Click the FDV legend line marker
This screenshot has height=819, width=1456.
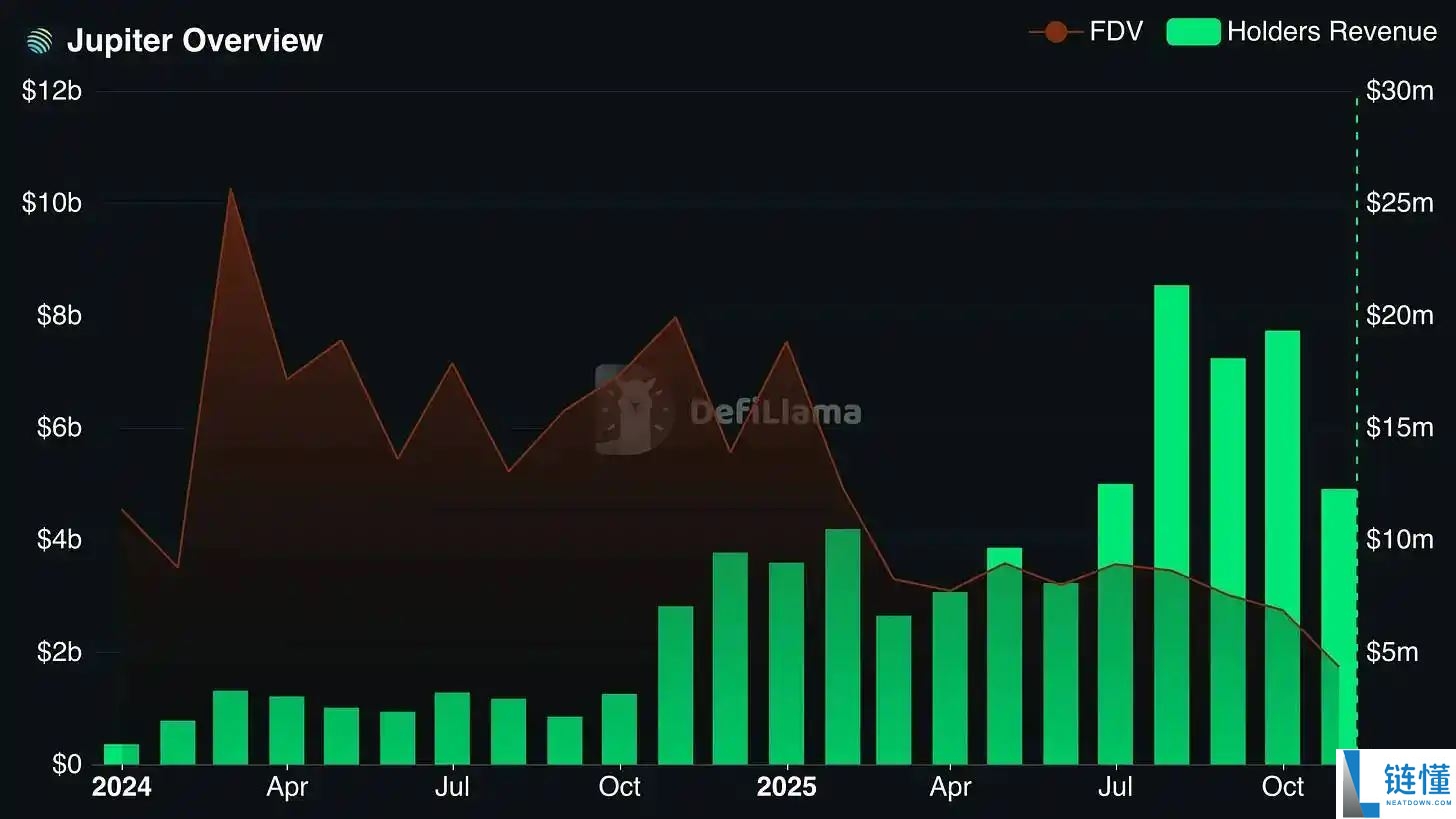1055,32
